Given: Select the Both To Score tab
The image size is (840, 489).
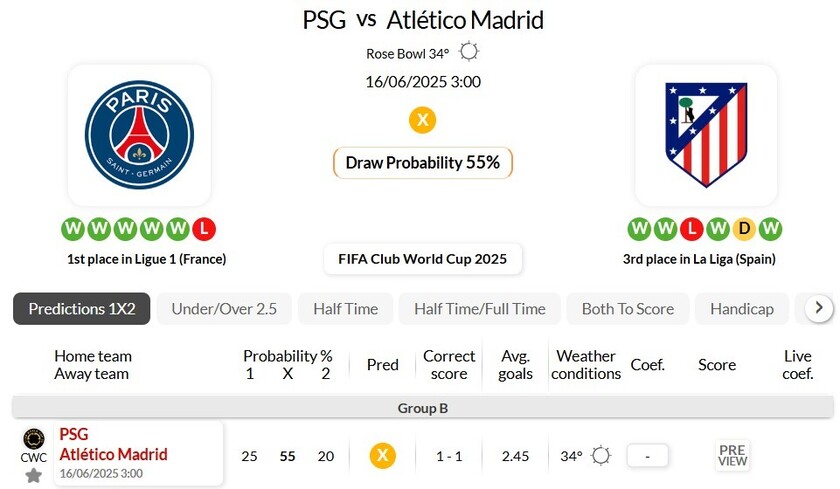Looking at the screenshot, I should [x=628, y=309].
